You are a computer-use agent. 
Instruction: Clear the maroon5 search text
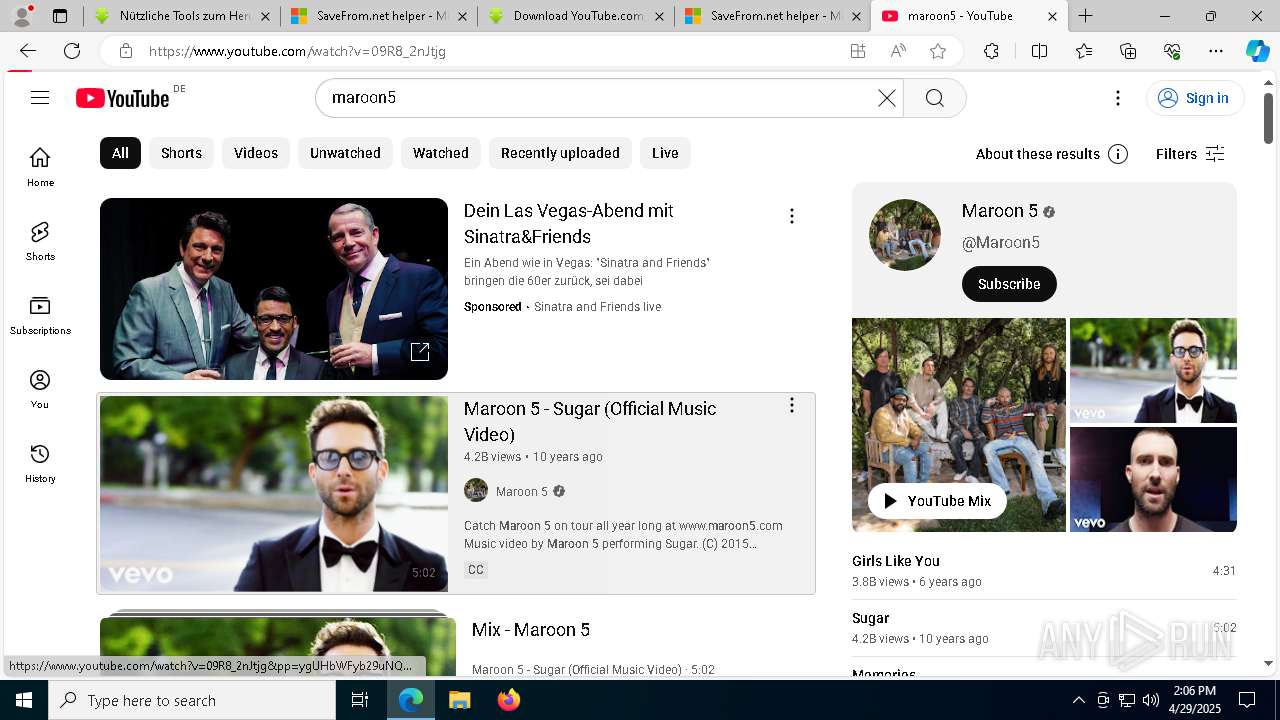(x=887, y=98)
